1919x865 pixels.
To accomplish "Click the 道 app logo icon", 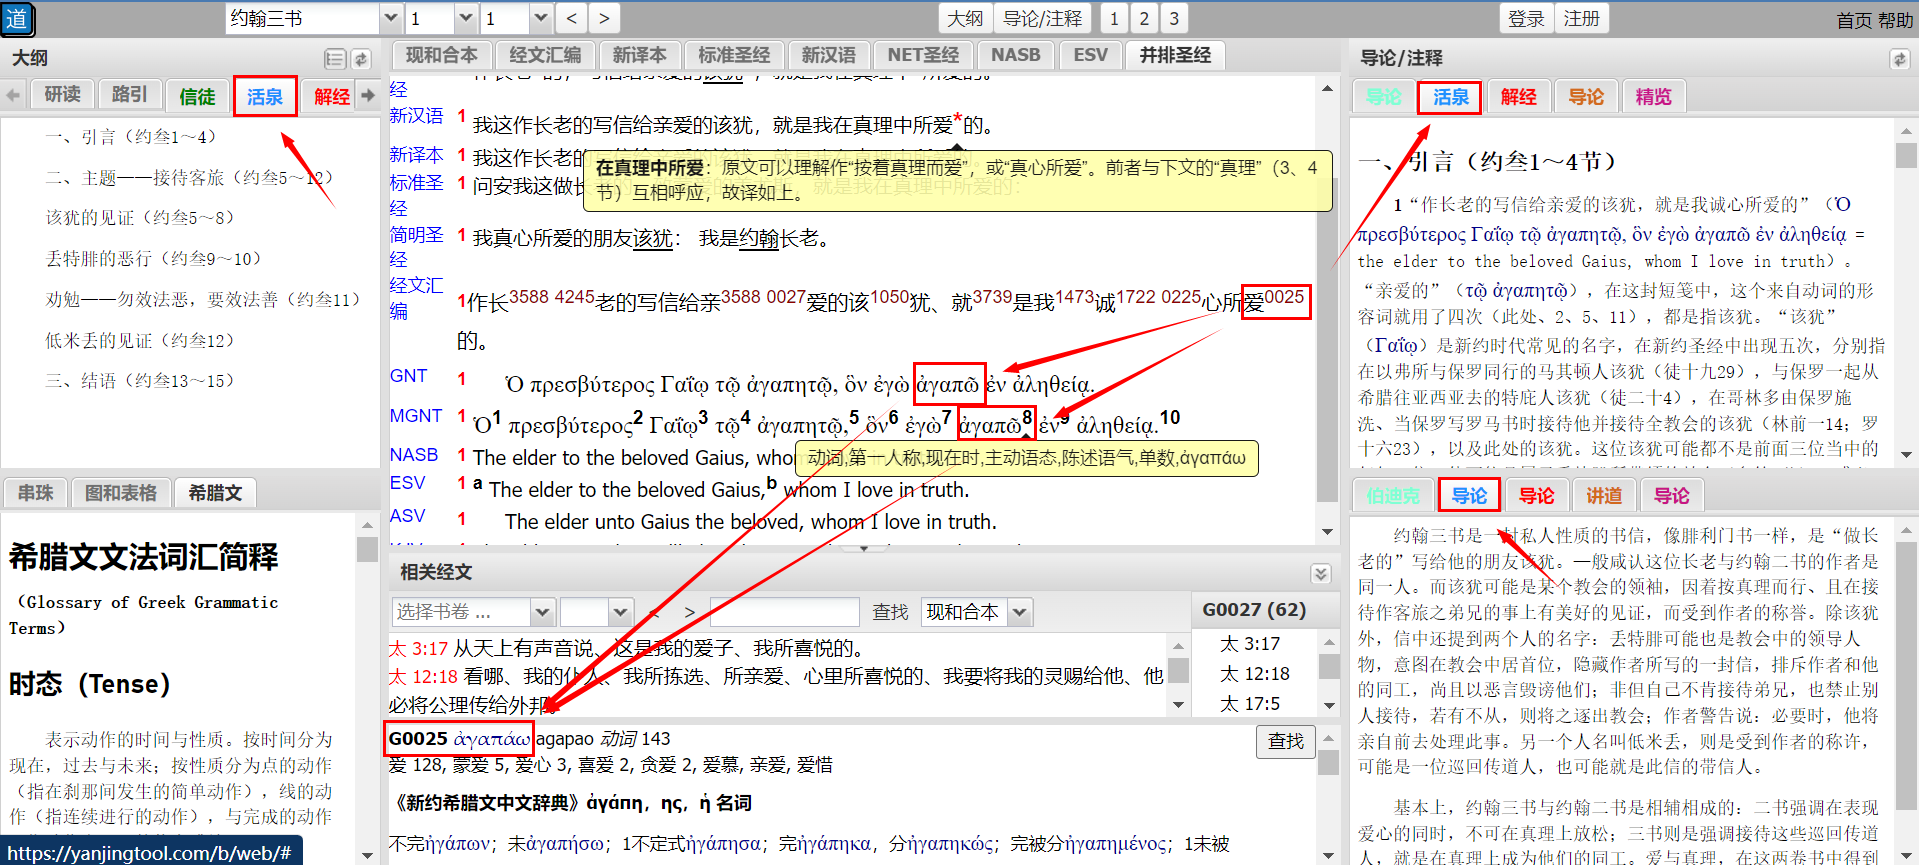I will tap(17, 18).
